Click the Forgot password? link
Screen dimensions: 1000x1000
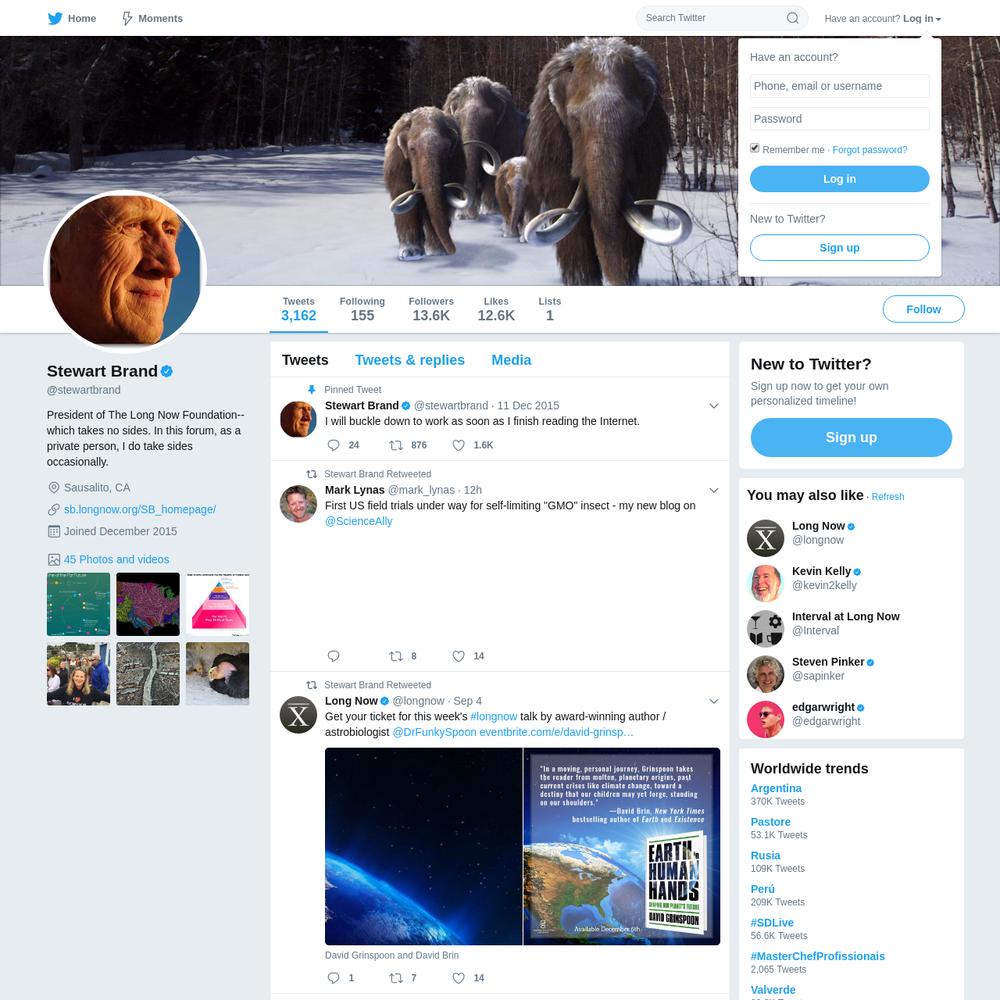[869, 150]
